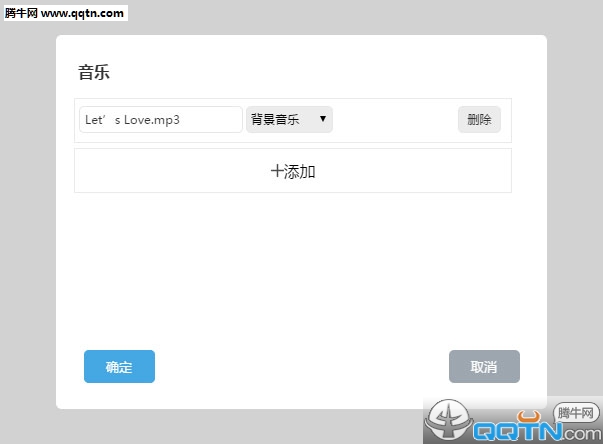The image size is (603, 444).
Task: Click the plus icon in the add row
Action: 277,171
